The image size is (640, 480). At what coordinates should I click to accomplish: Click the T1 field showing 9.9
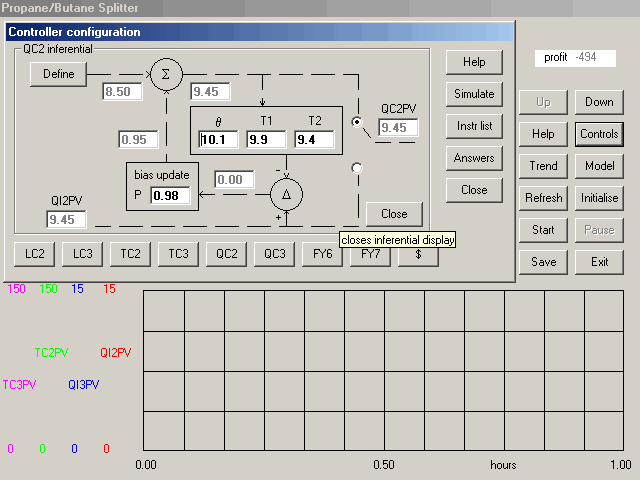click(x=266, y=139)
